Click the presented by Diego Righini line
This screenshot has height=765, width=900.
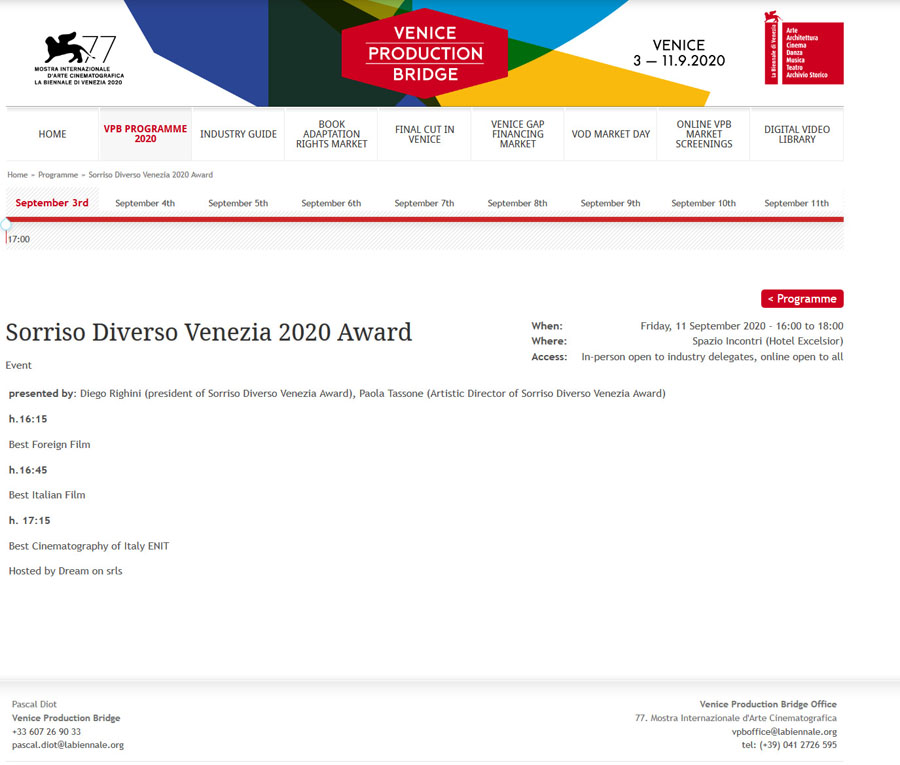(x=337, y=393)
